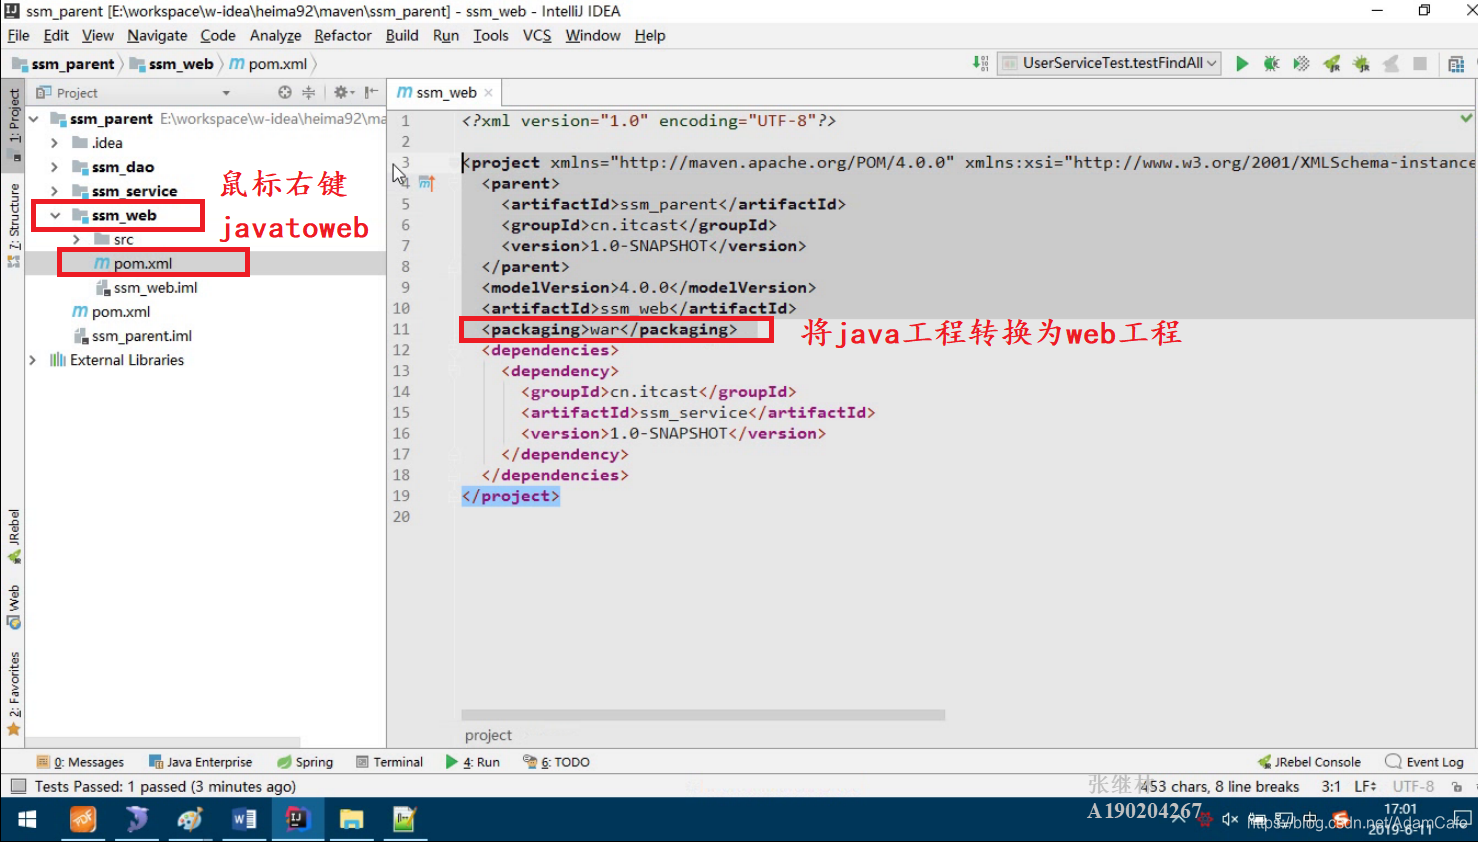Click the Maven gutter icon near line 4
The width and height of the screenshot is (1478, 842).
[x=427, y=183]
